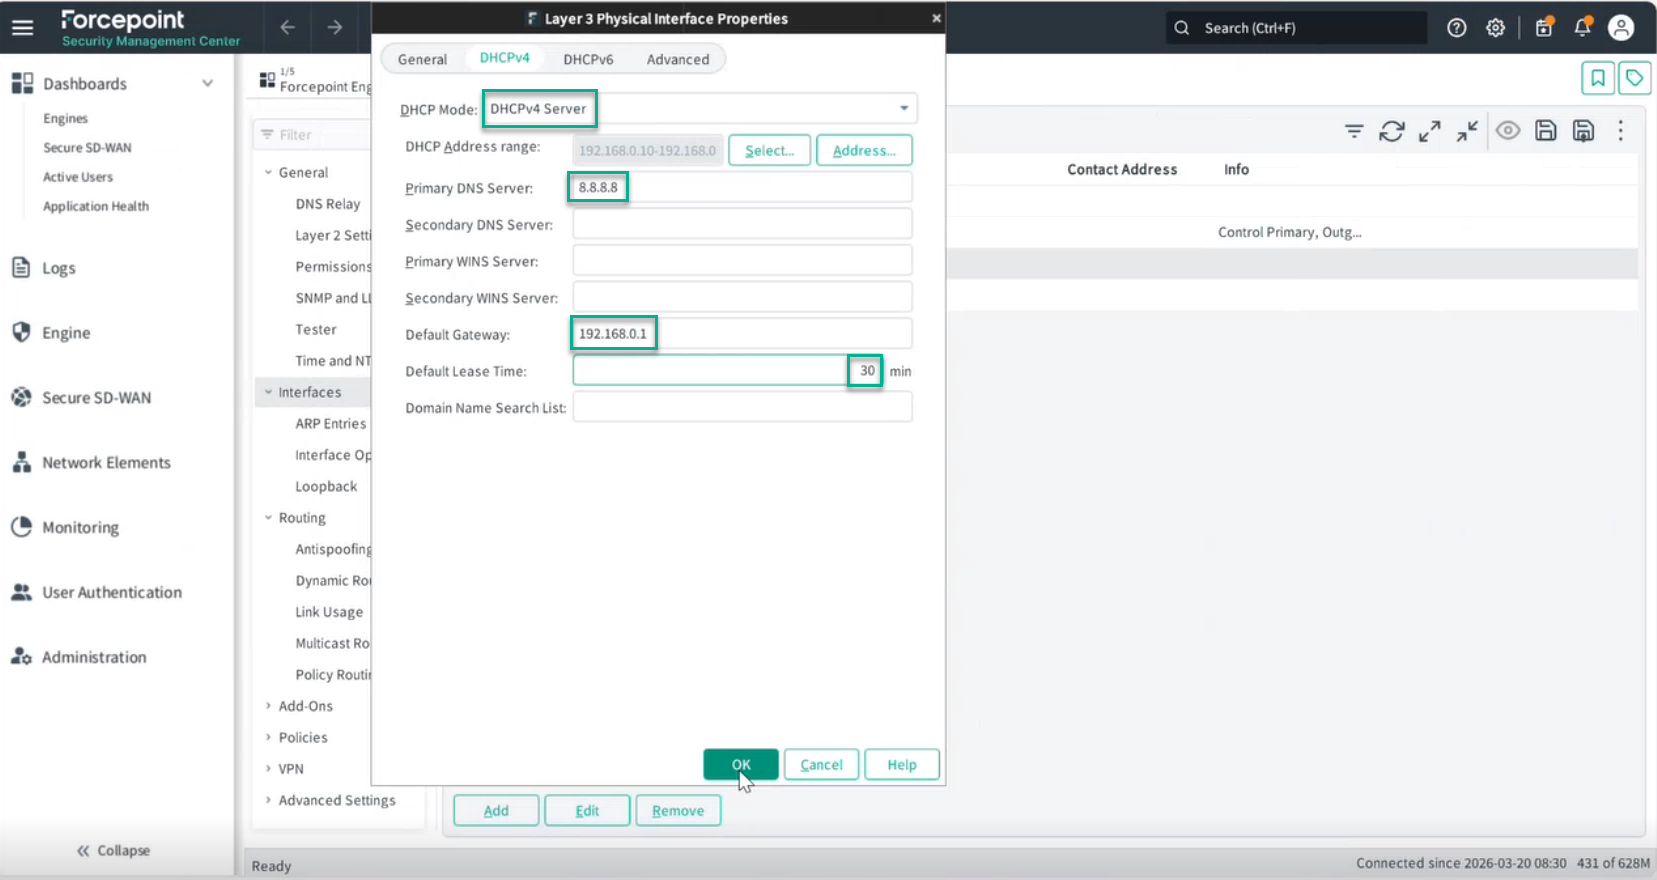
Task: Select the DHCPv4 tab
Action: pyautogui.click(x=505, y=58)
